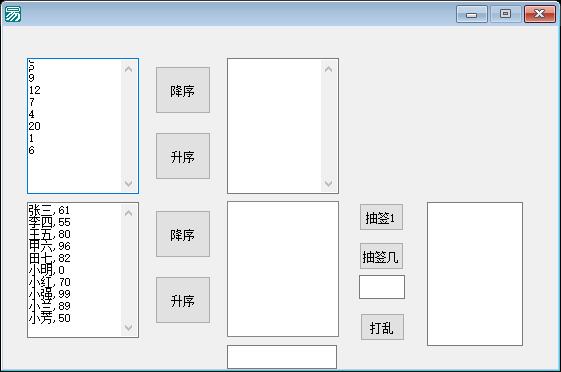Viewport: 561px width, 372px height.
Task: Click the lower 升序 button beside names list
Action: 183,300
